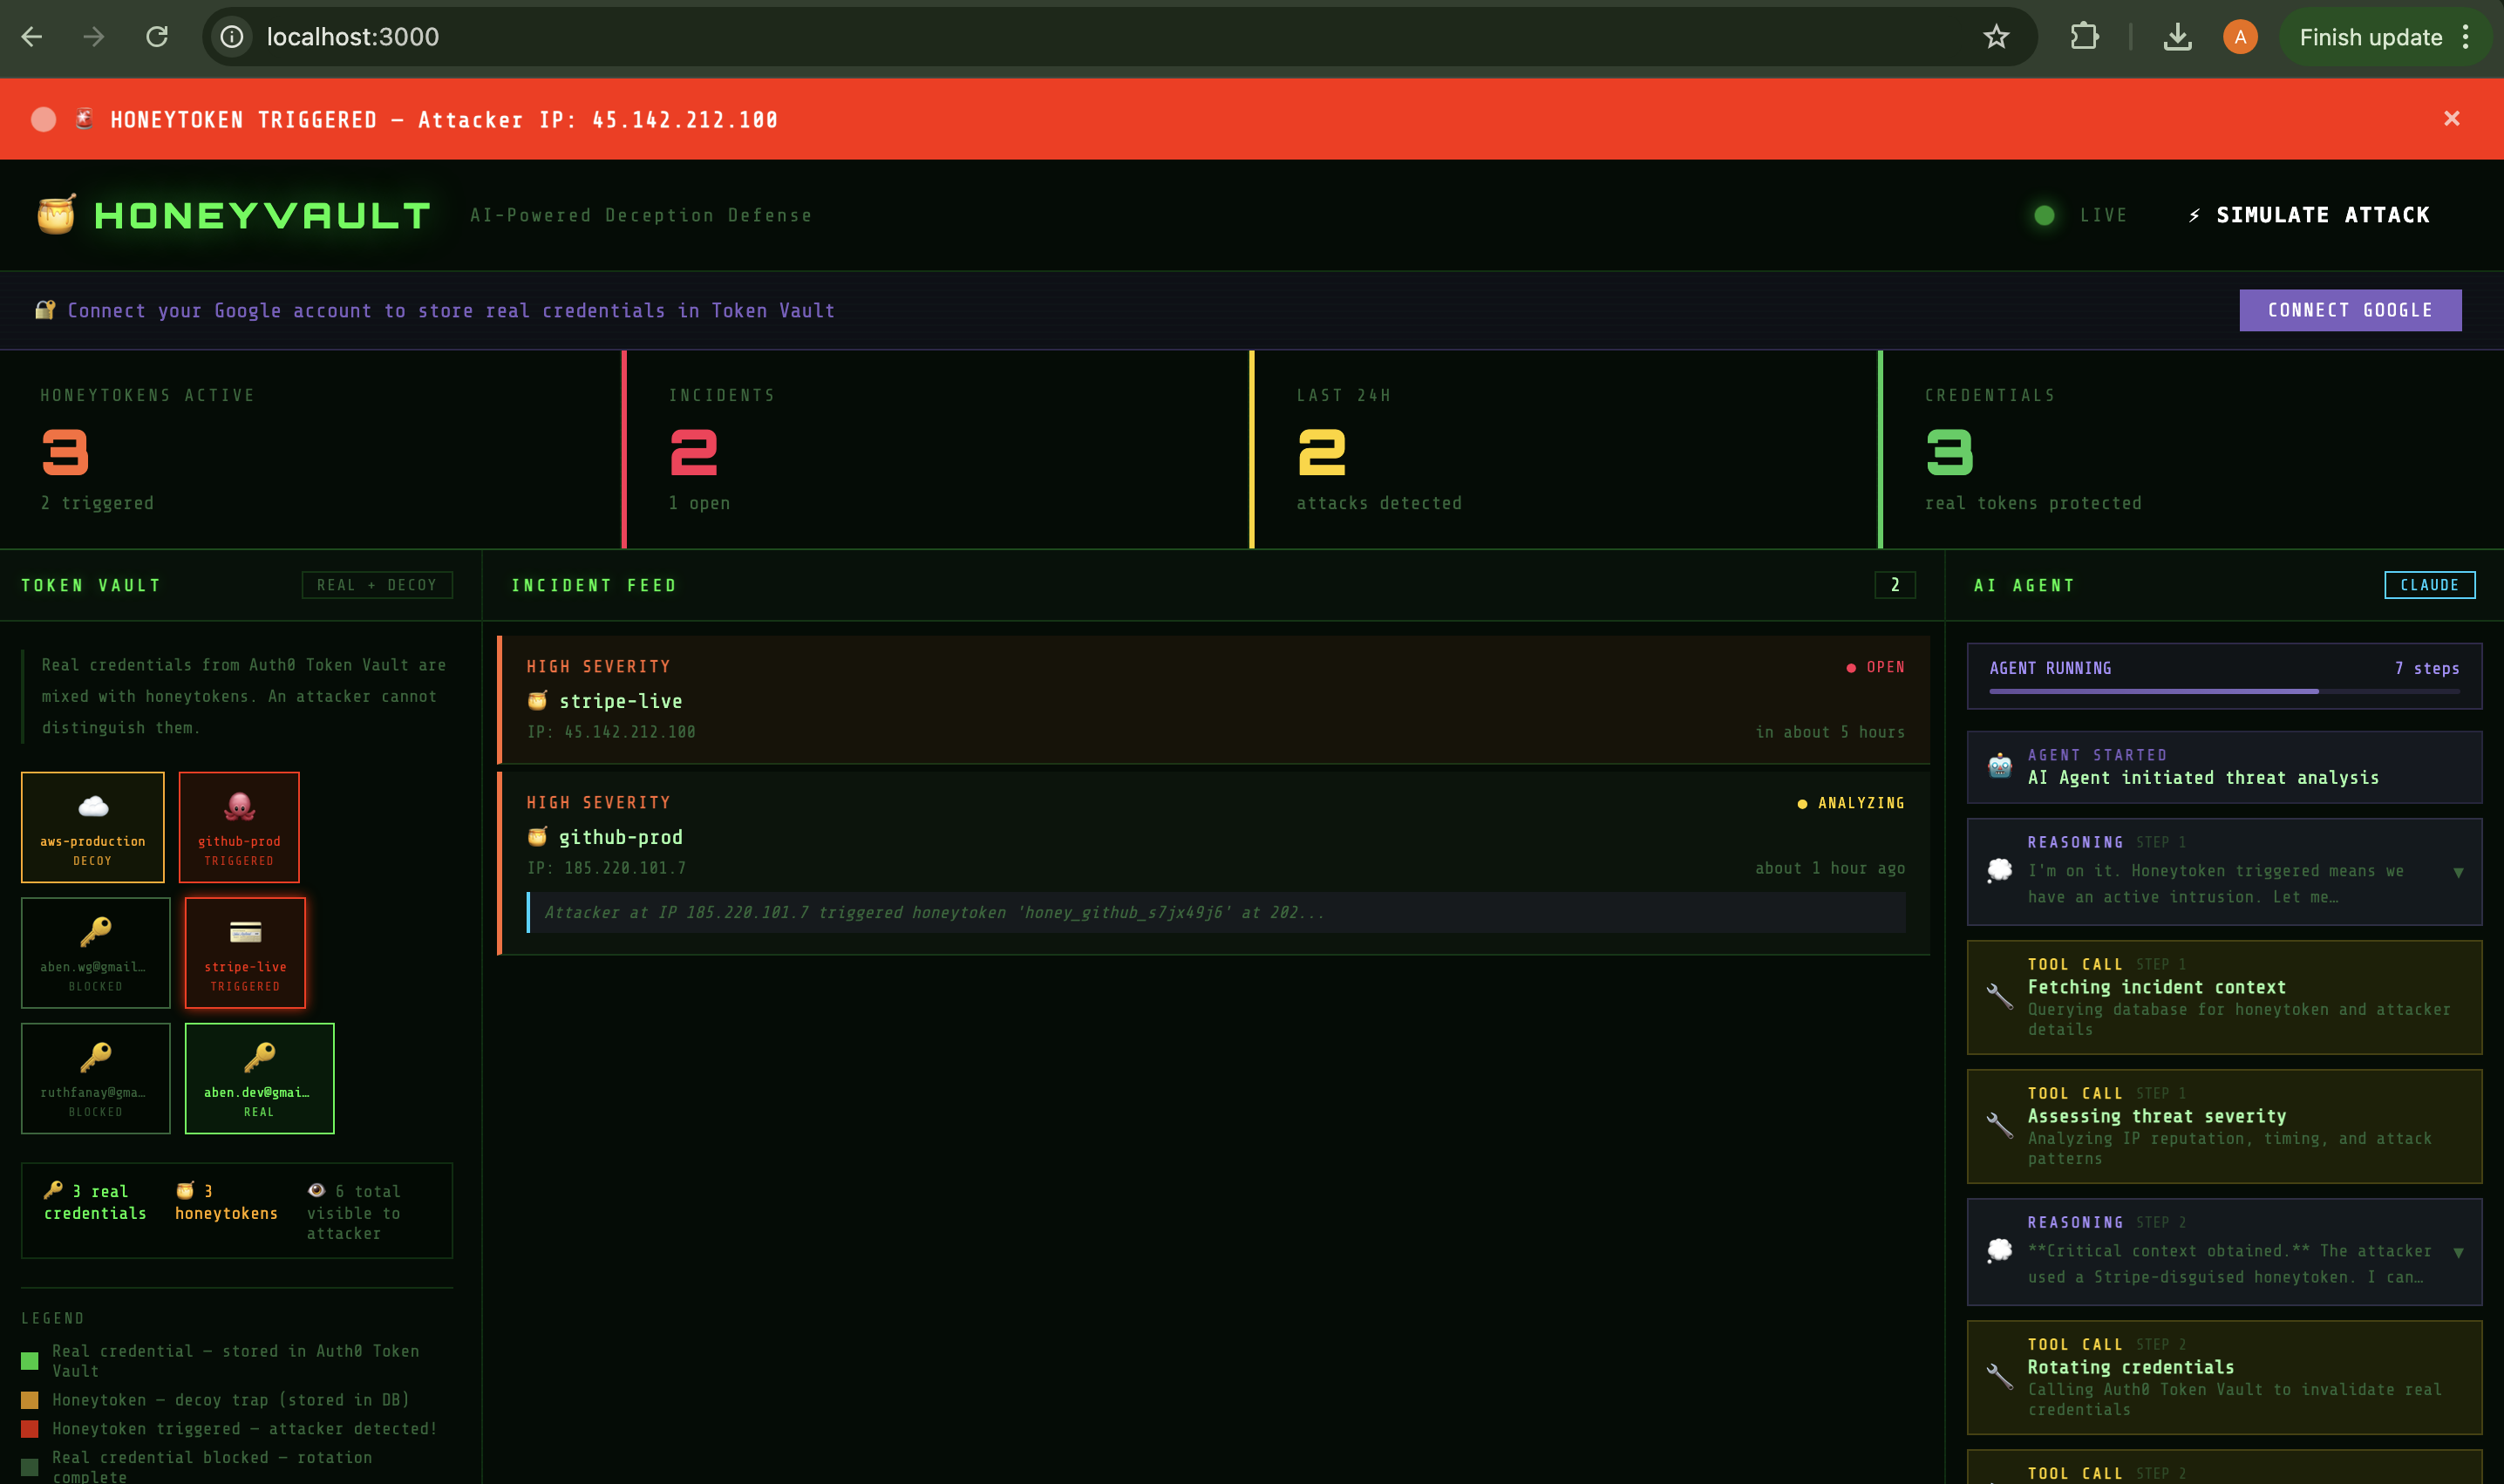Dismiss the honeytoken triggered alert banner
The height and width of the screenshot is (1484, 2504).
(2451, 119)
